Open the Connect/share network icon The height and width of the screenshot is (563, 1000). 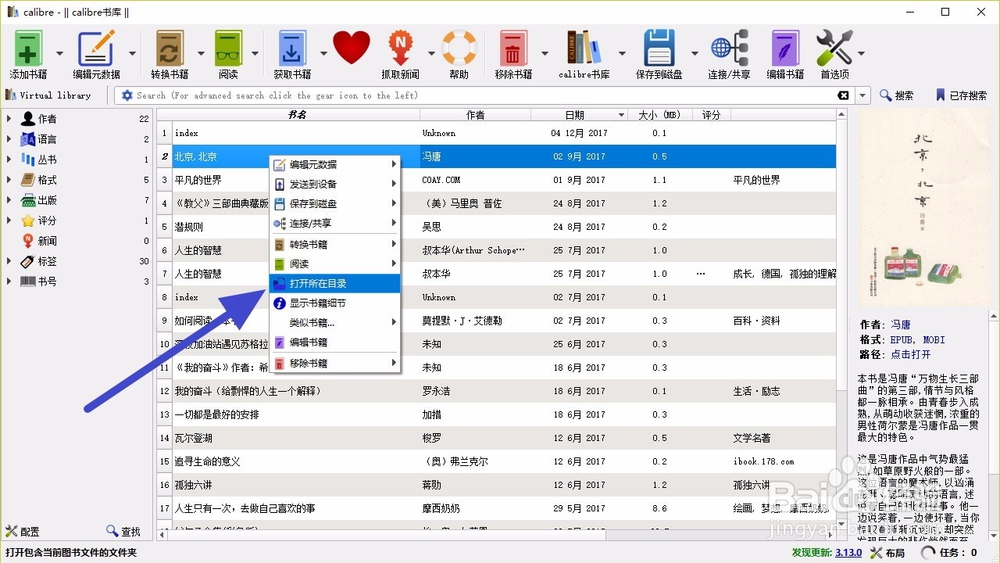point(729,48)
